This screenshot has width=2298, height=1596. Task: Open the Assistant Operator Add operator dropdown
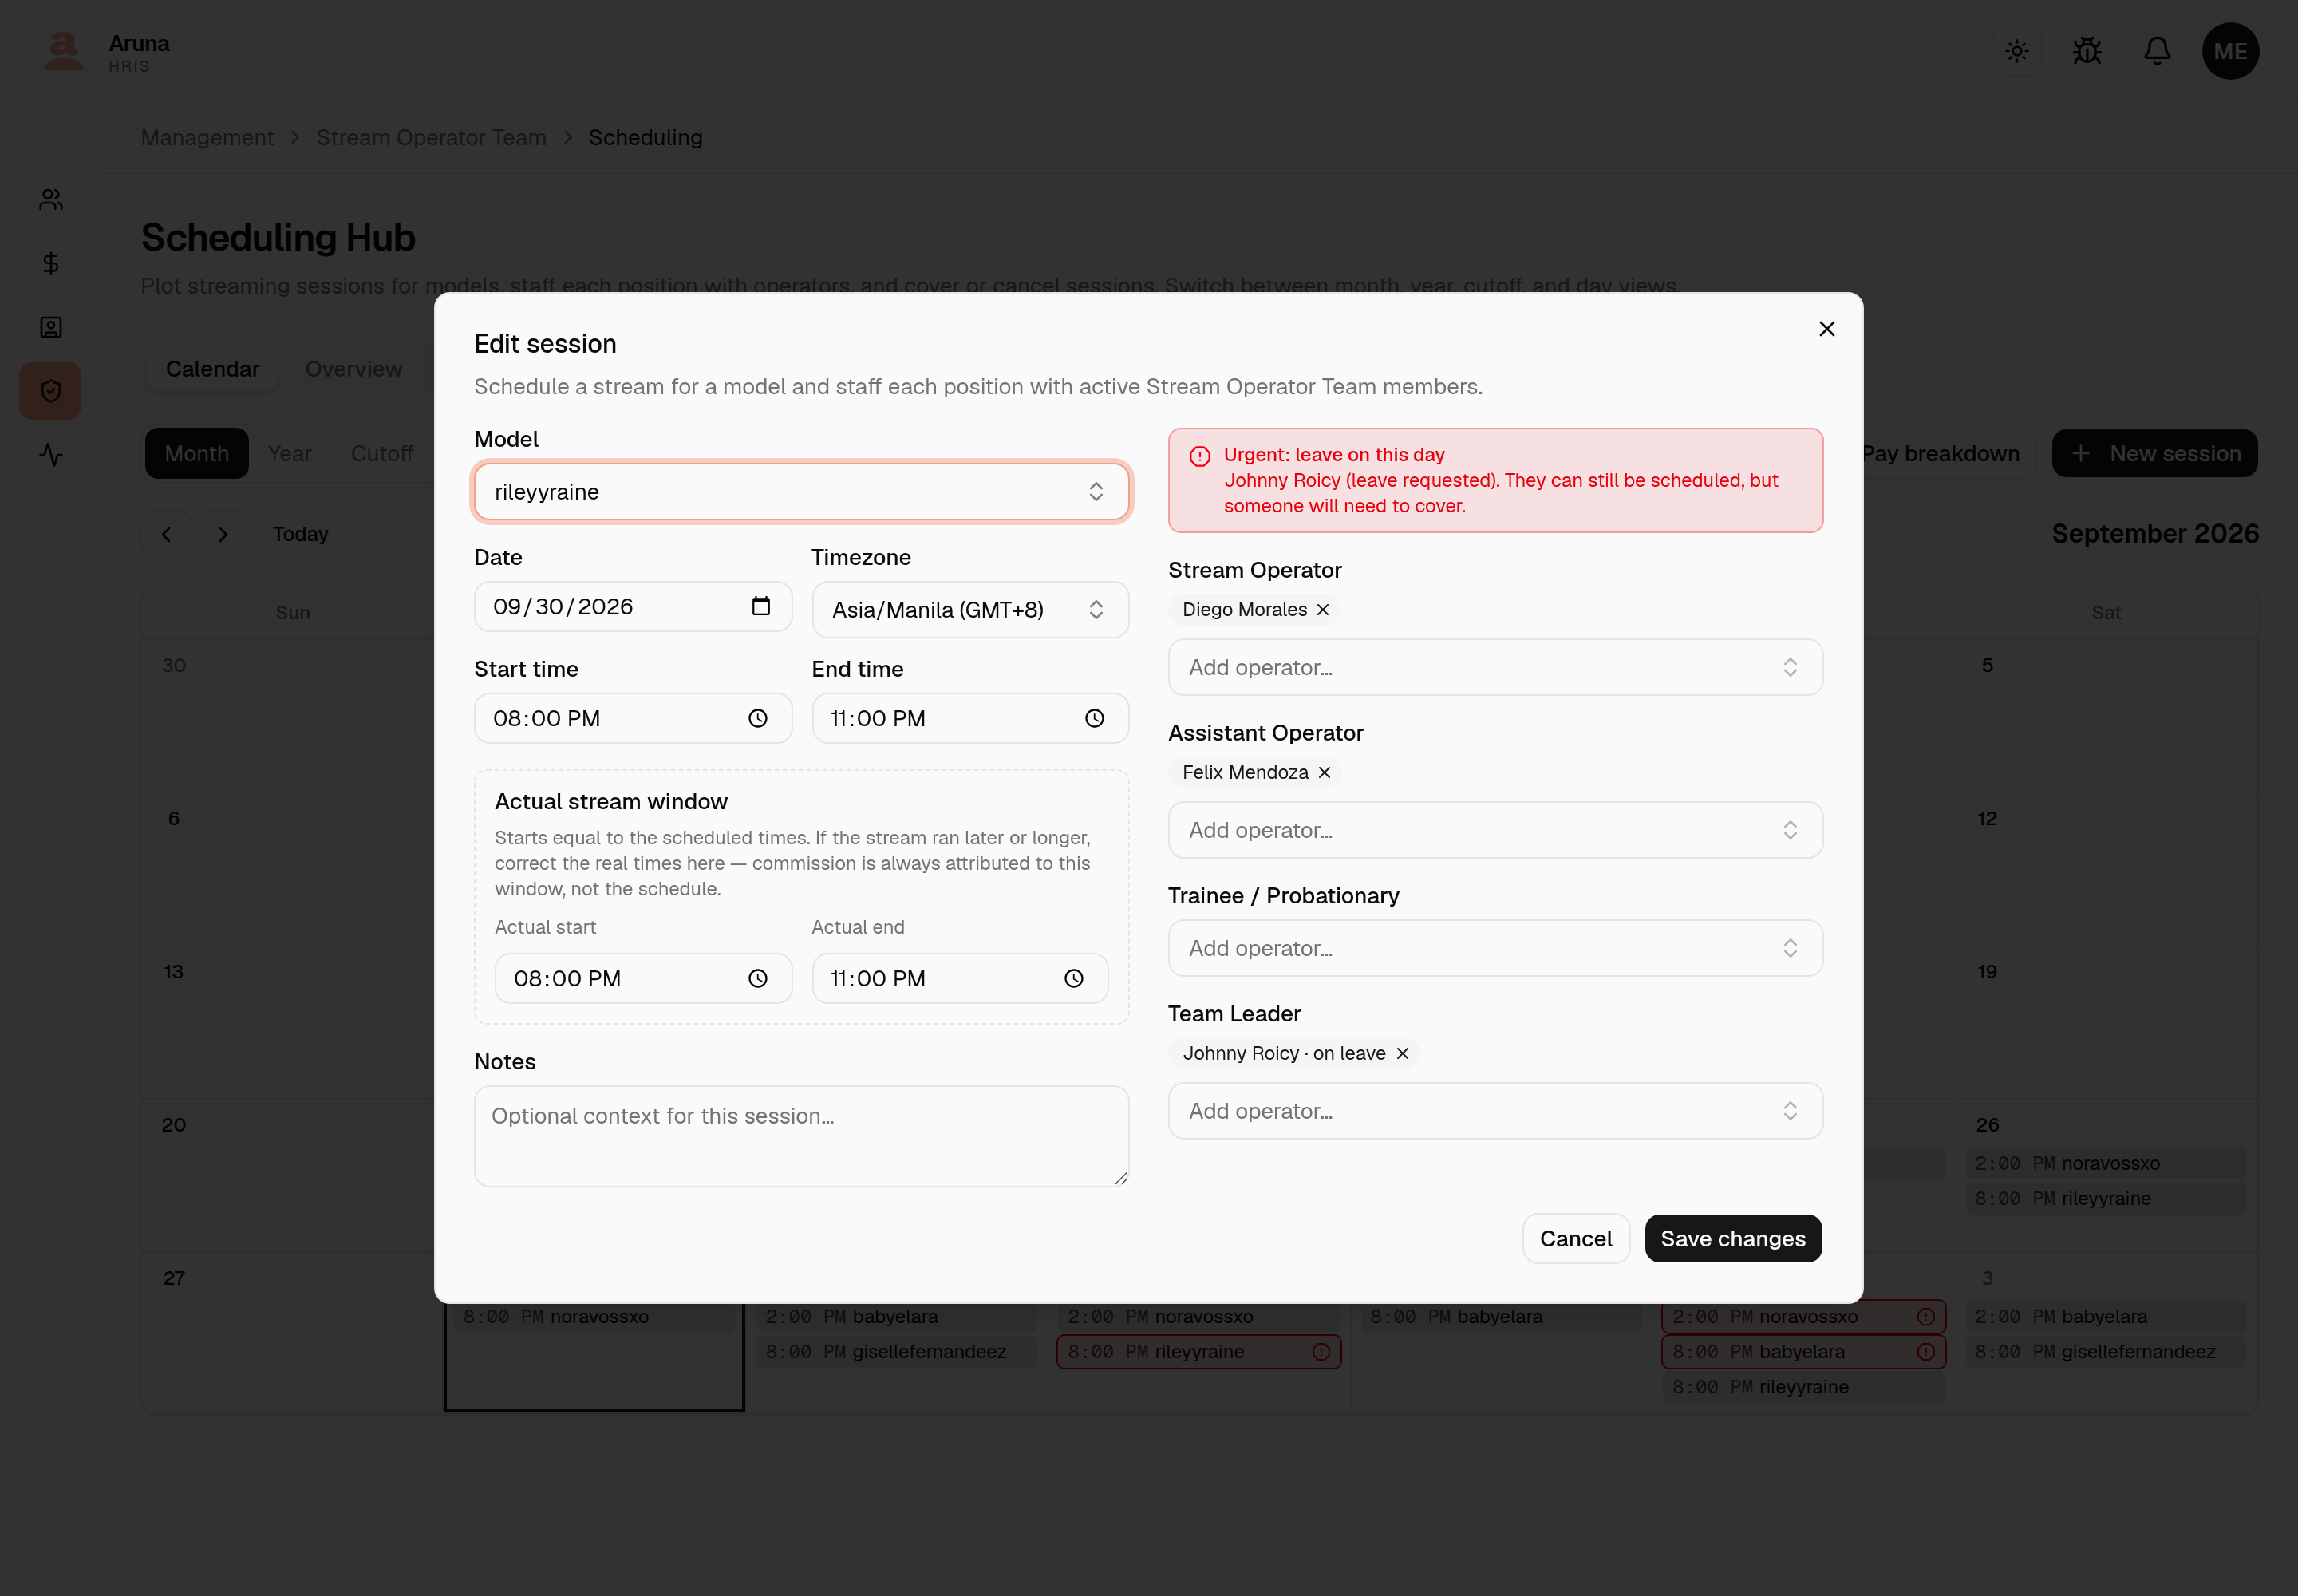[1495, 830]
